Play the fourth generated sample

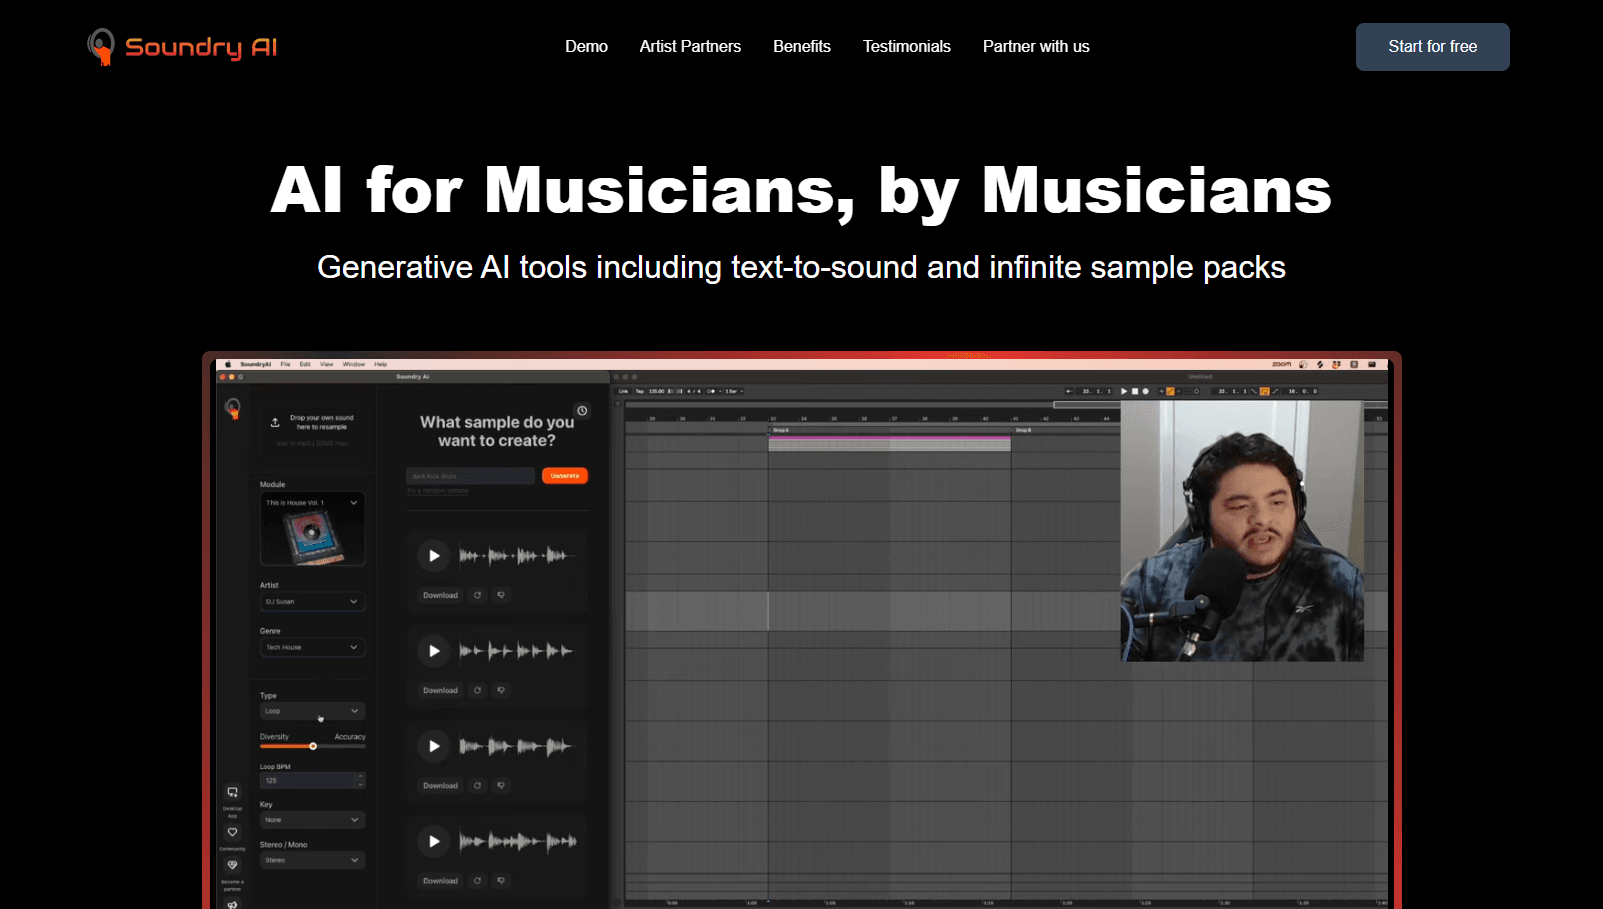tap(434, 841)
